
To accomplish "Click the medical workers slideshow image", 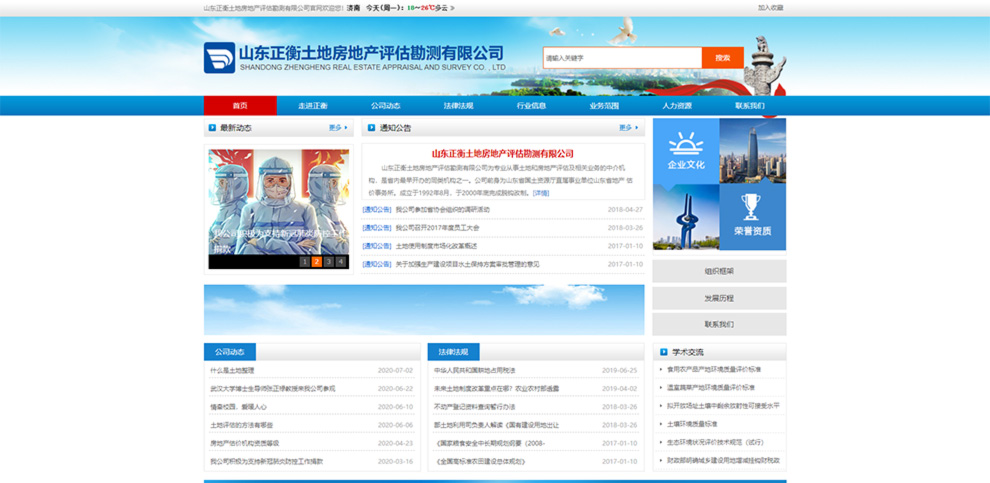I will (x=278, y=202).
